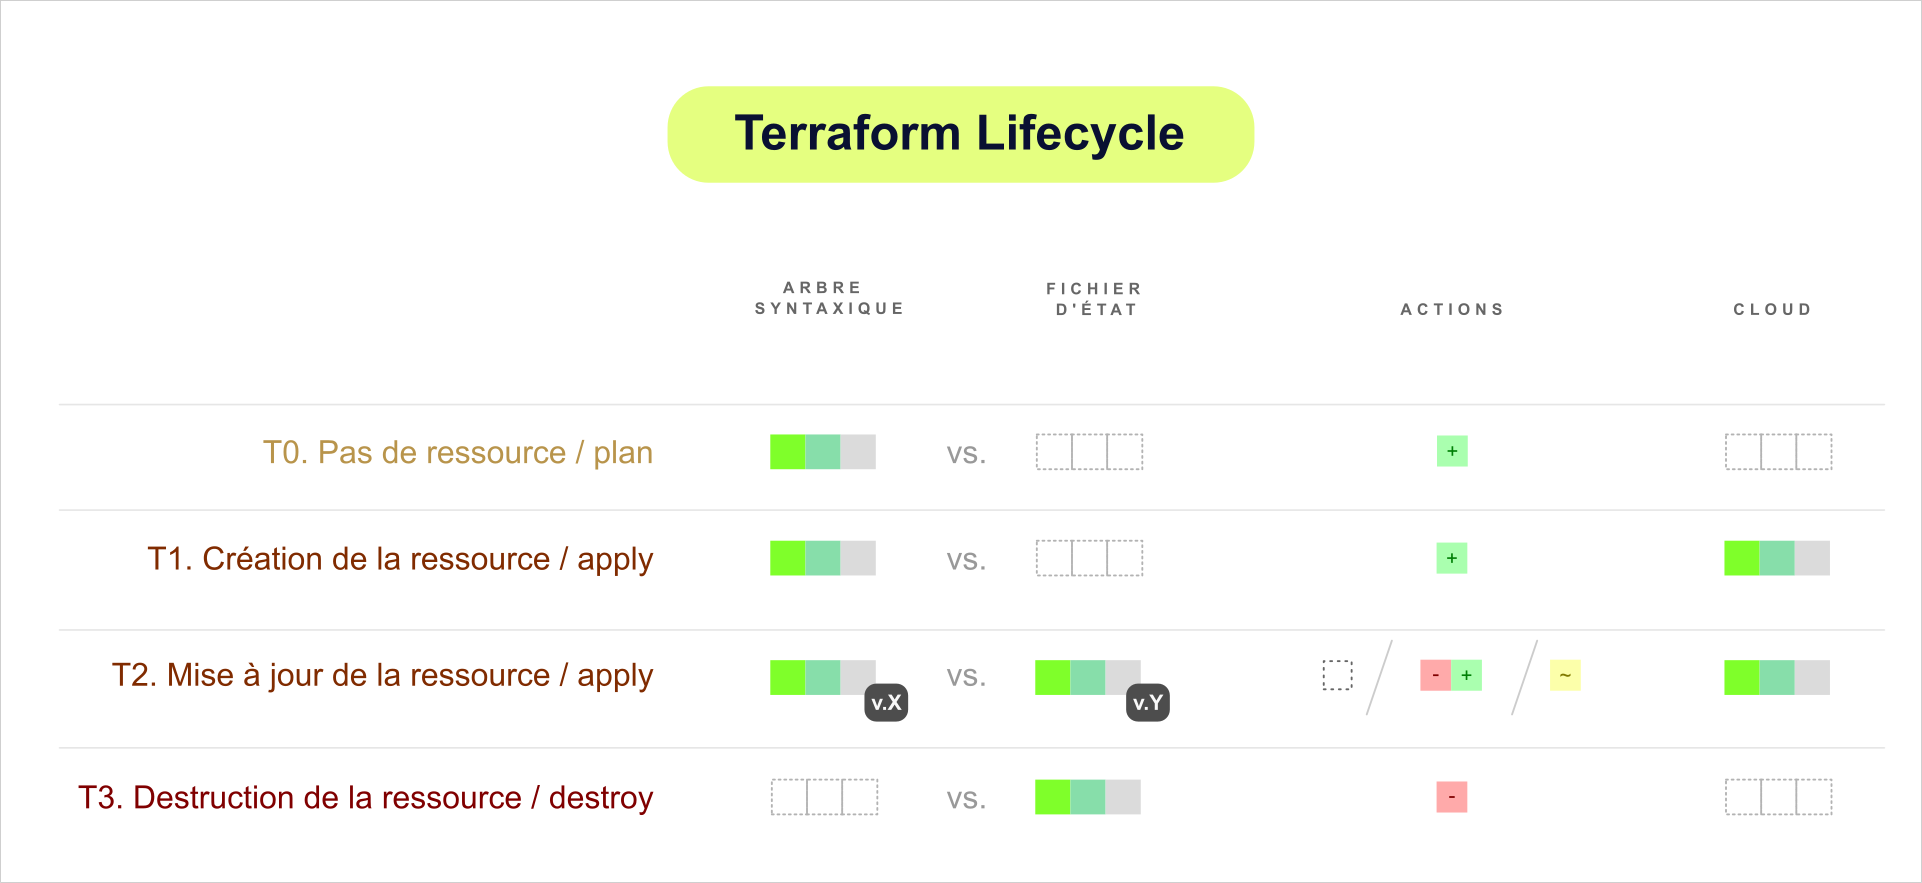Click the cloud color bar in T1 row
This screenshot has height=883, width=1922.
(x=1777, y=558)
